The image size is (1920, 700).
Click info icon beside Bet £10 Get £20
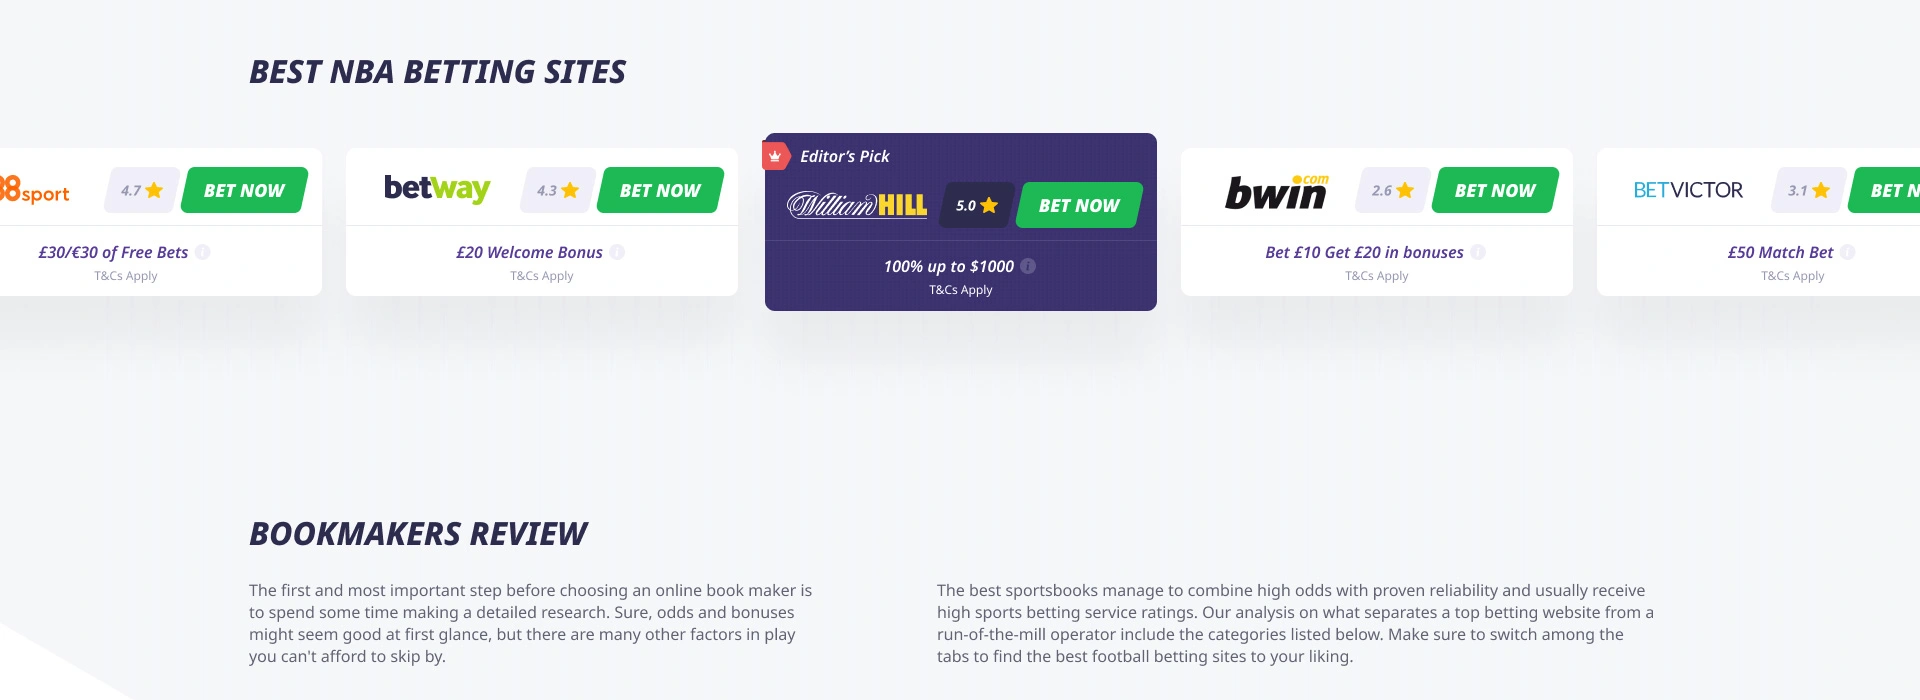coord(1478,252)
